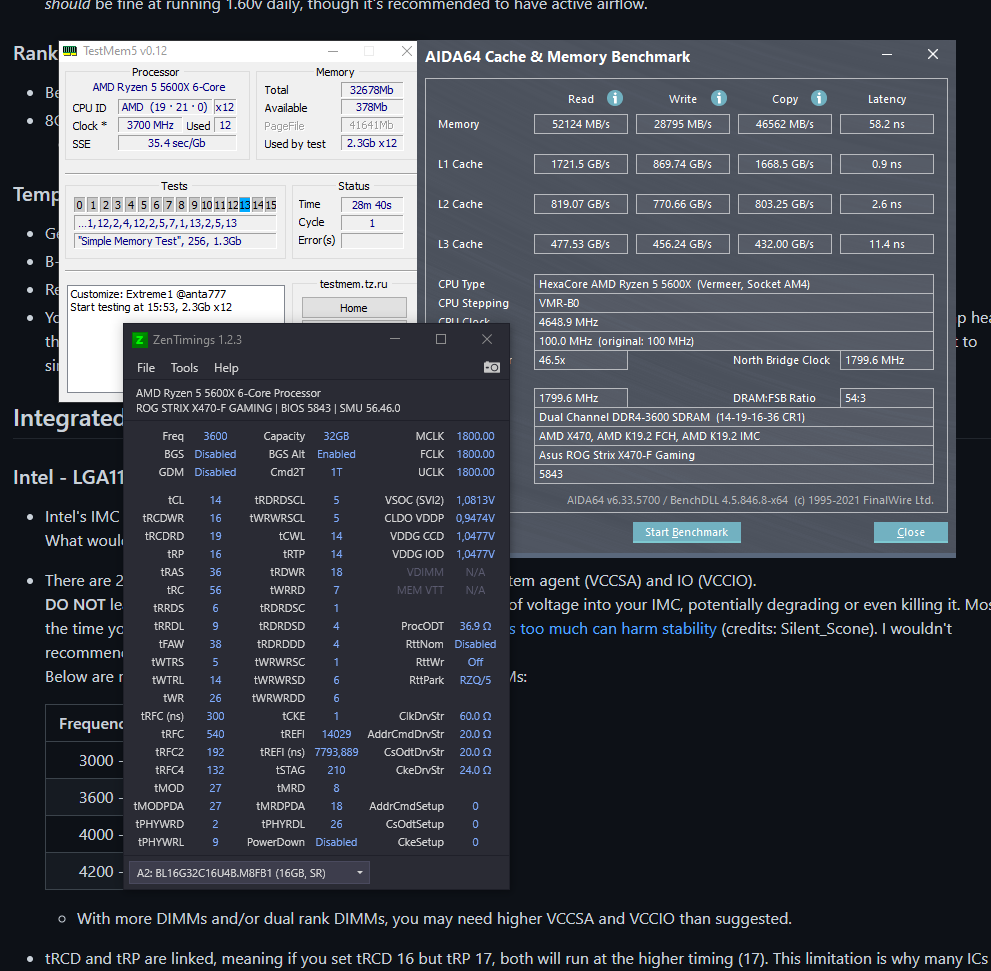991x971 pixels.
Task: Click the PowerDown Disabled value
Action: click(336, 842)
